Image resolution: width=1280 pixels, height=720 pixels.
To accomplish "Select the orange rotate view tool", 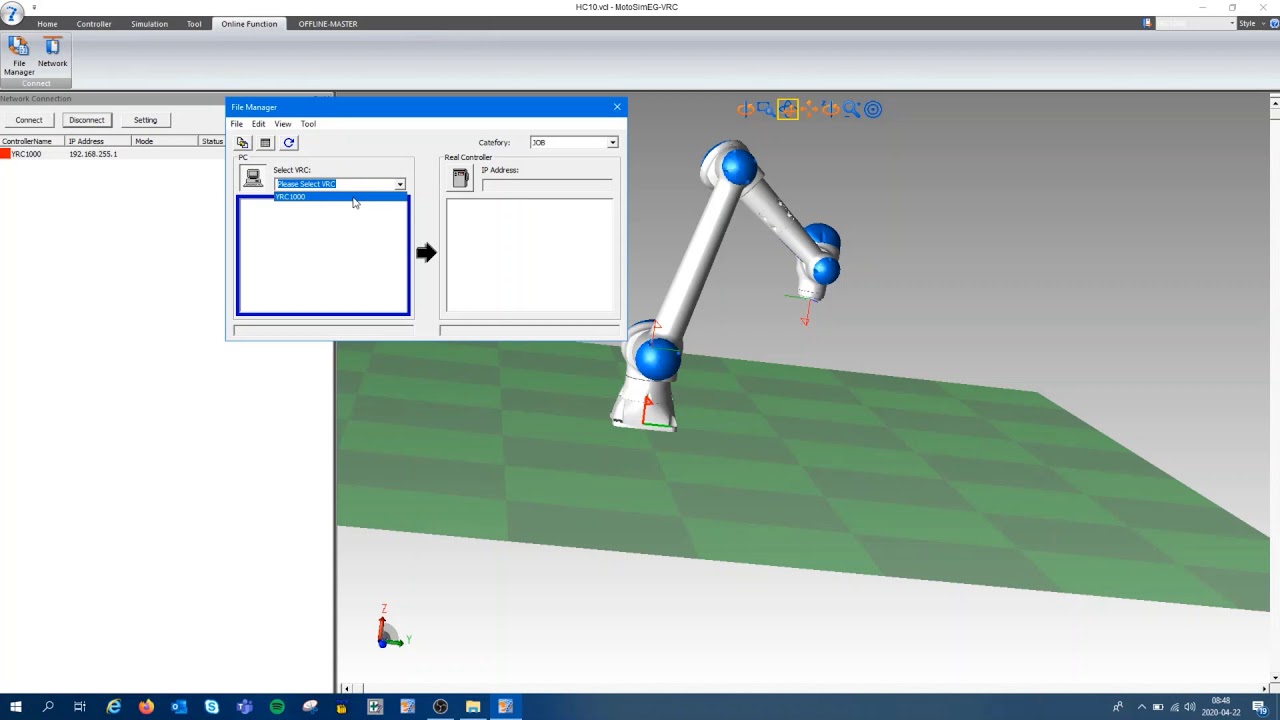I will coord(745,109).
